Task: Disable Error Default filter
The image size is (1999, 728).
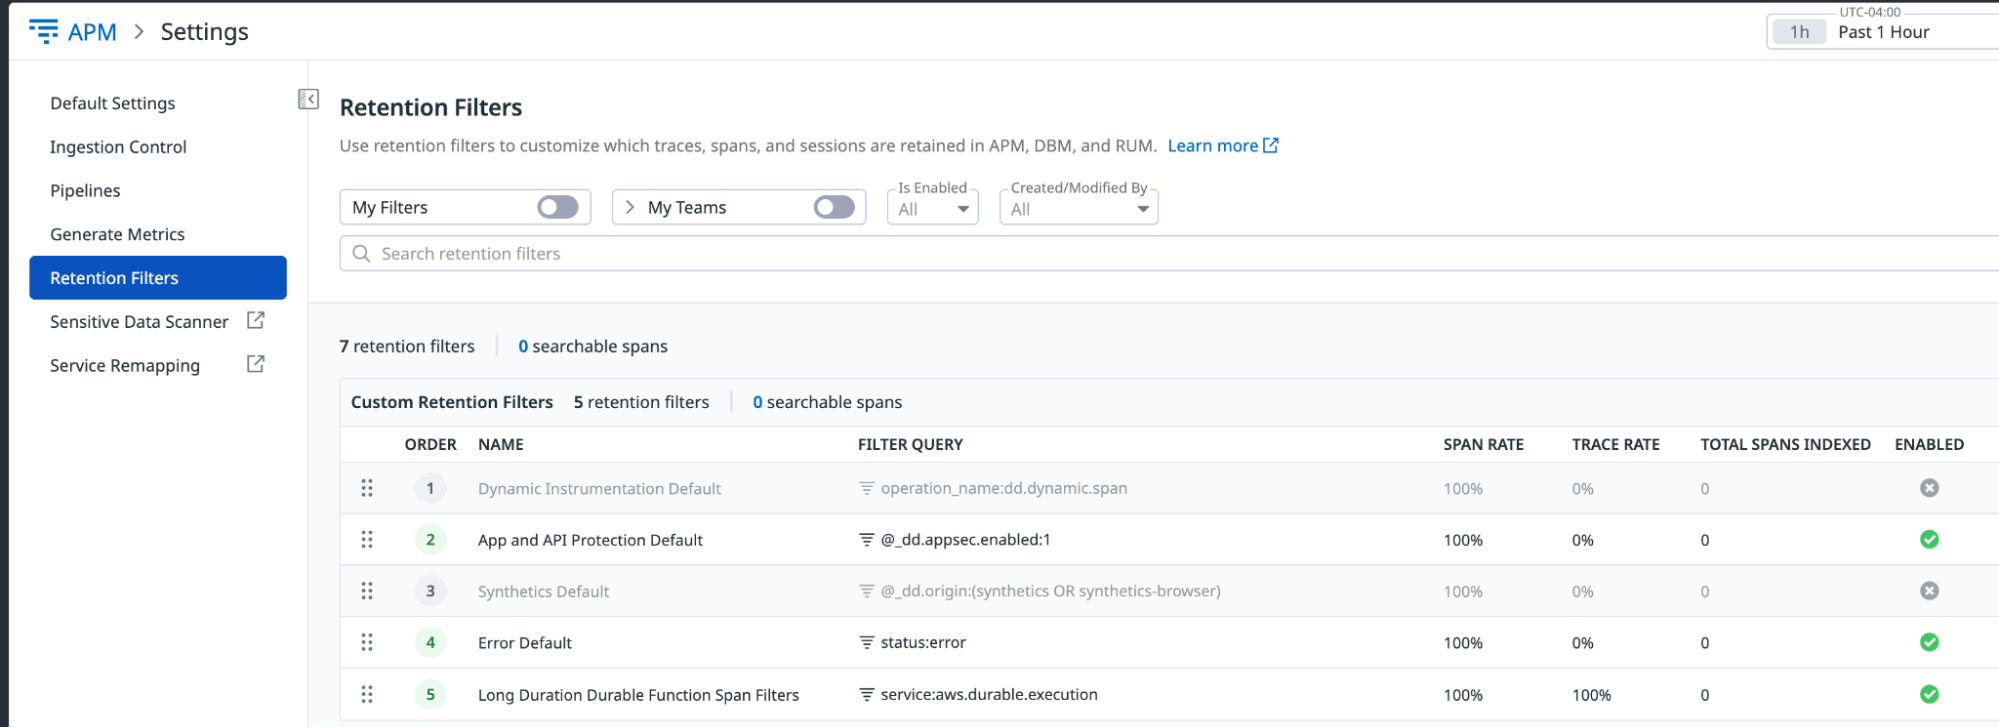Action: pos(1929,642)
